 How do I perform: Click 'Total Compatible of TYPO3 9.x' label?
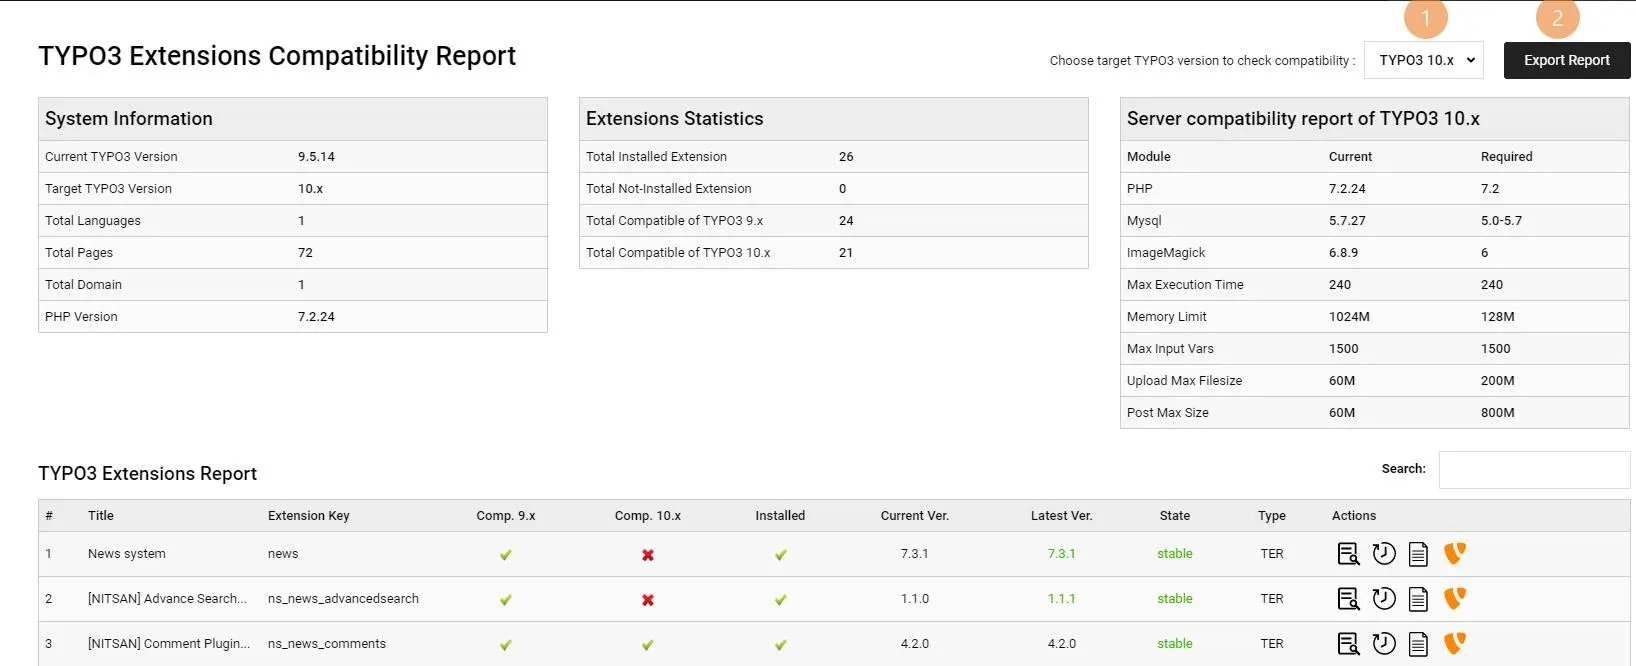click(674, 221)
